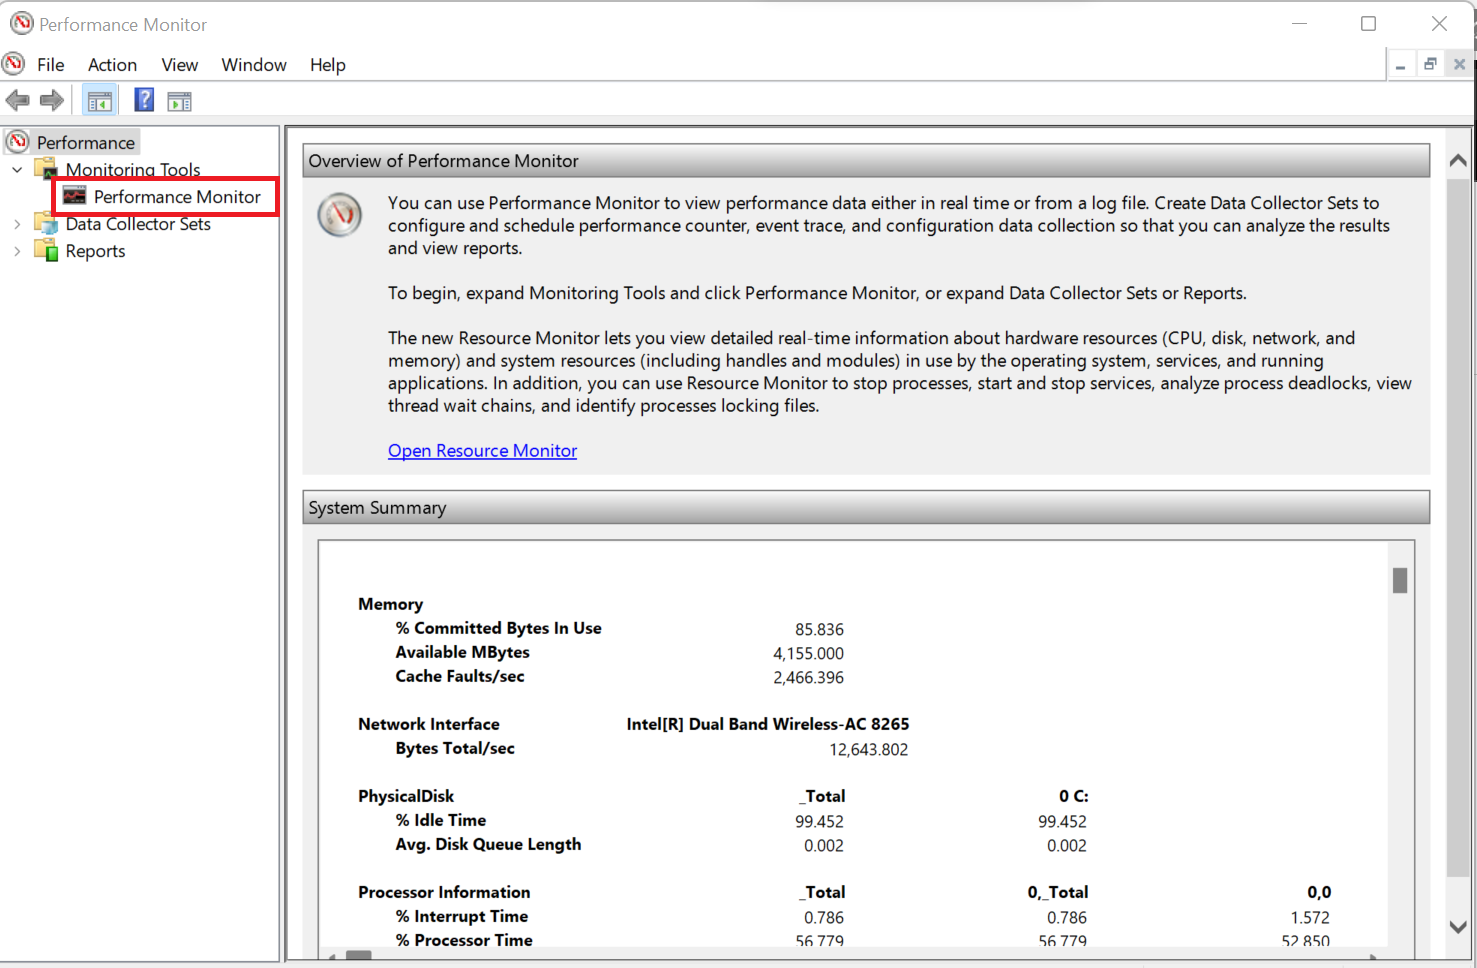
Task: Select the Performance Monitor item under Monitoring Tools
Action: pyautogui.click(x=177, y=197)
